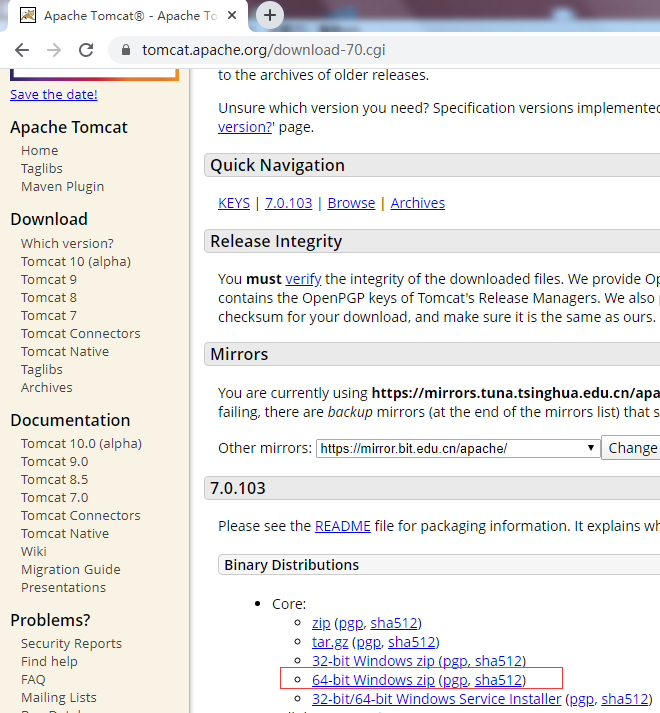Image resolution: width=660 pixels, height=713 pixels.
Task: Open Tomcat Connectors under Download
Action: [81, 333]
